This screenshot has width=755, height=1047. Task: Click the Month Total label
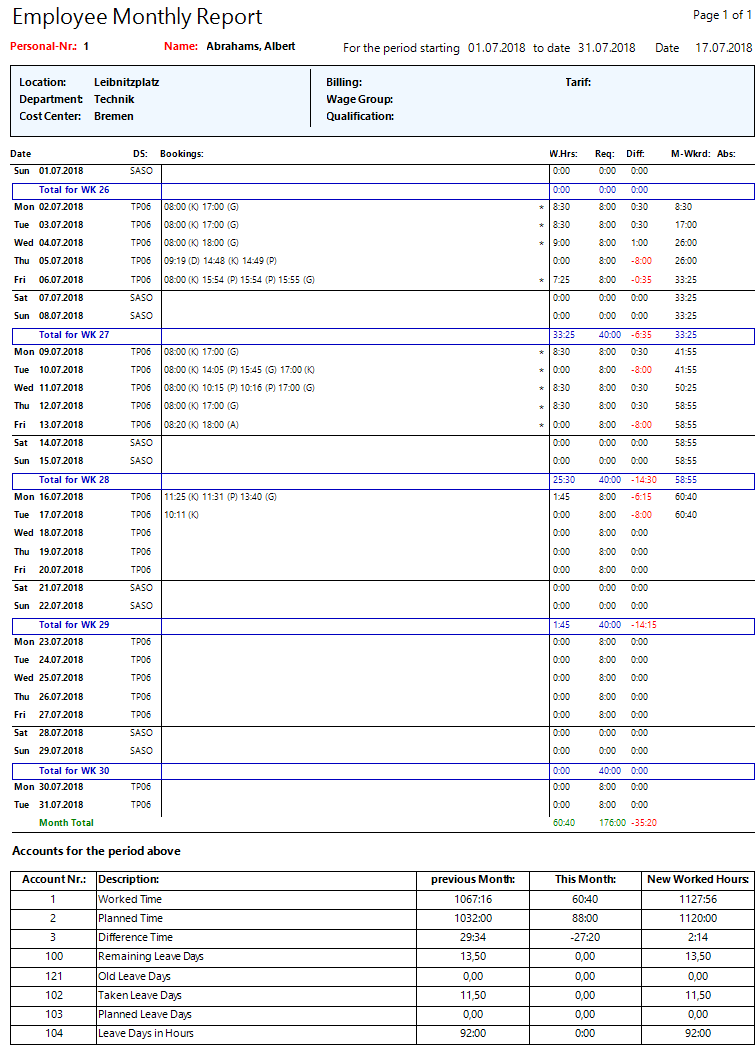(x=66, y=823)
